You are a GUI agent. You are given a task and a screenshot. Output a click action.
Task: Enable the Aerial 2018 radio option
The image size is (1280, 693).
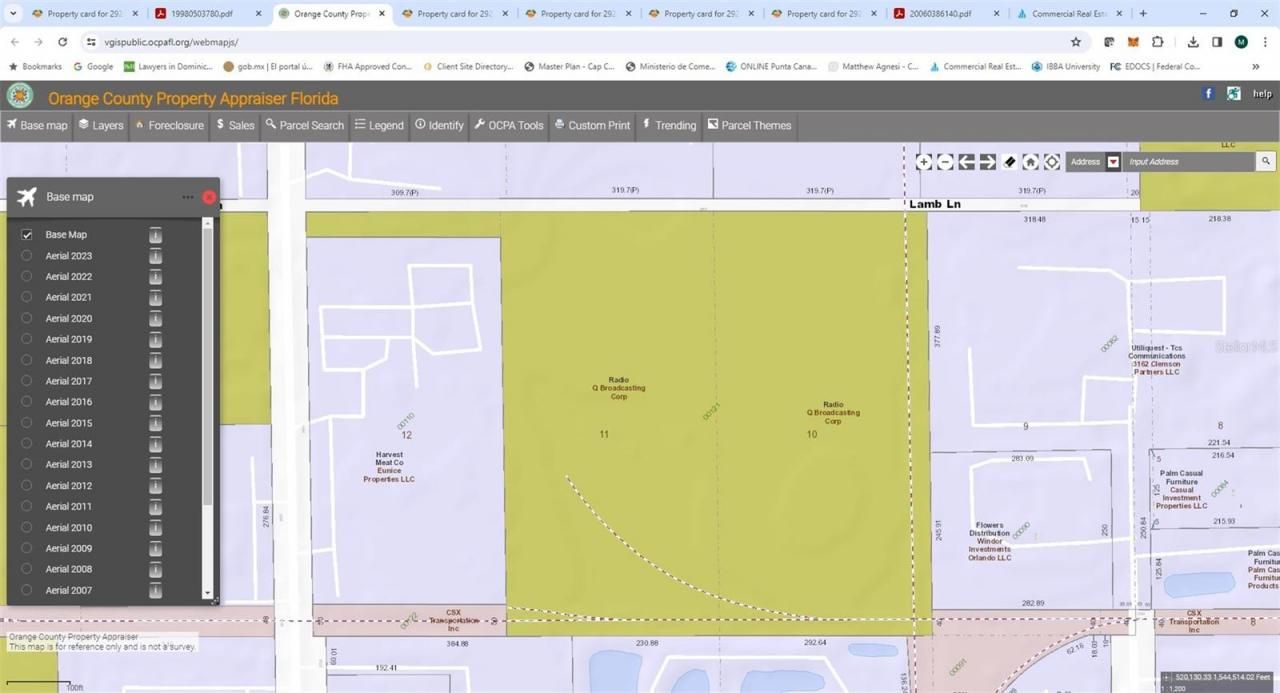pos(27,360)
